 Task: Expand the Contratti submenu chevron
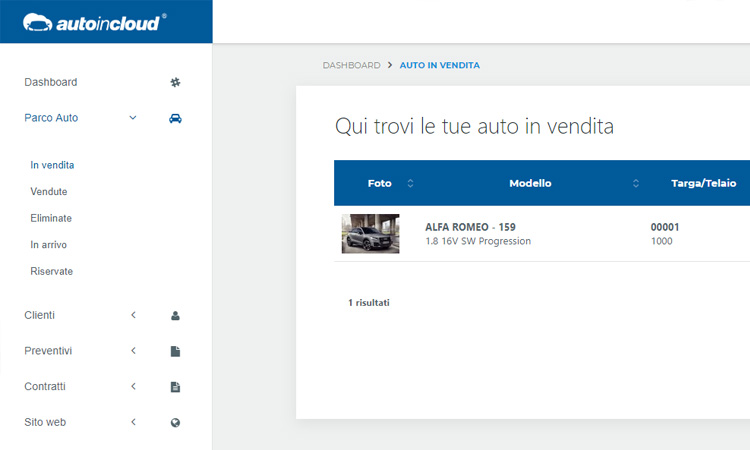click(x=133, y=386)
